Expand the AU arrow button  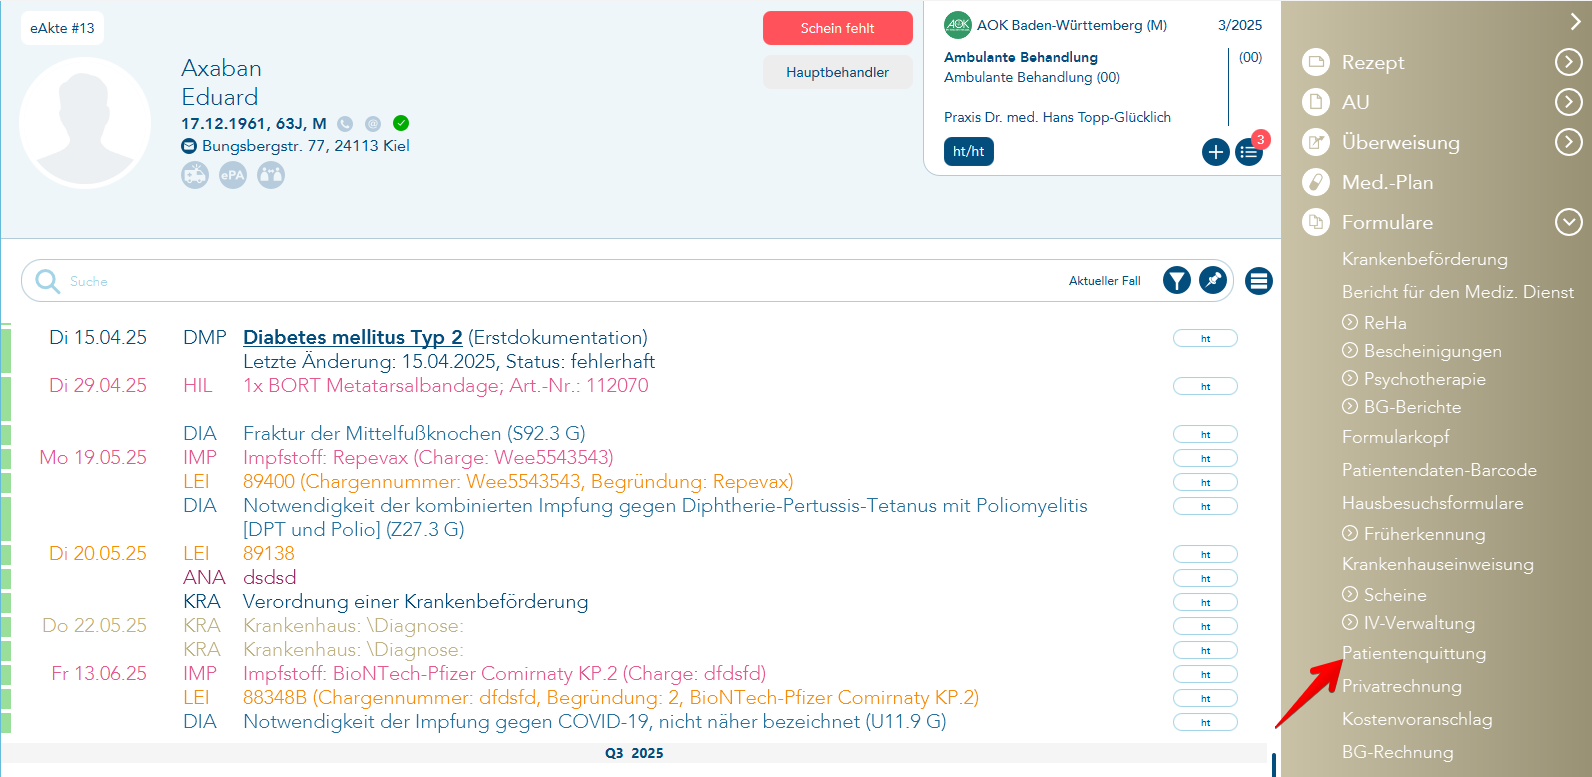(x=1569, y=102)
